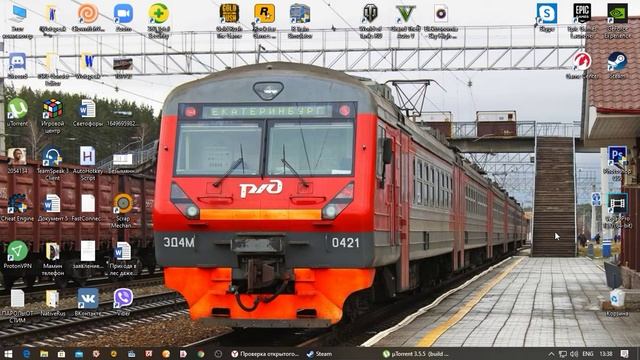Switch to the Steam taskbar window
The width and height of the screenshot is (640, 360).
[x=320, y=354]
